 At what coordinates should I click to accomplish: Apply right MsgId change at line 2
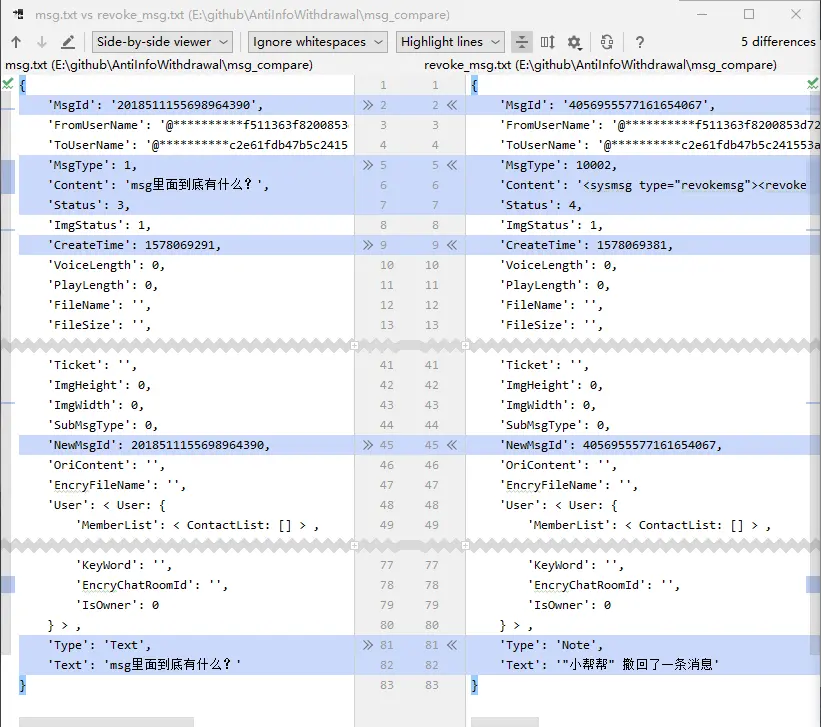[452, 105]
